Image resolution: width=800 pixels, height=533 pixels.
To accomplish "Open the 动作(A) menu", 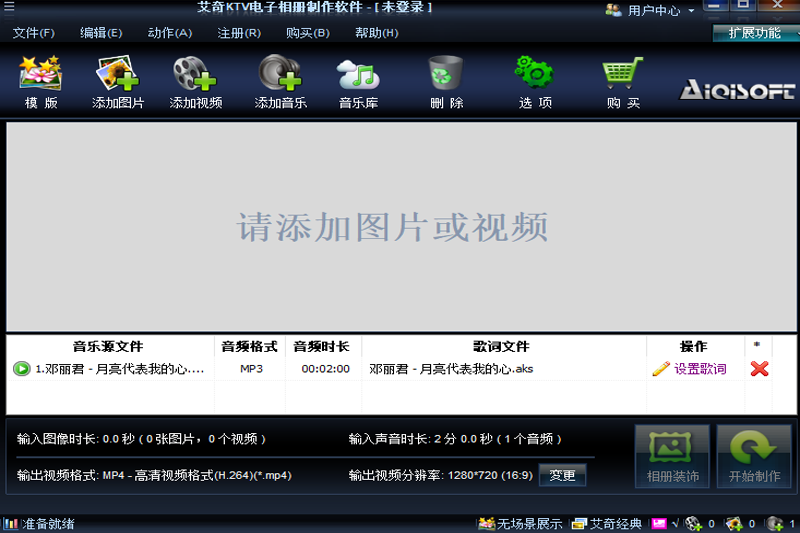I will [169, 33].
